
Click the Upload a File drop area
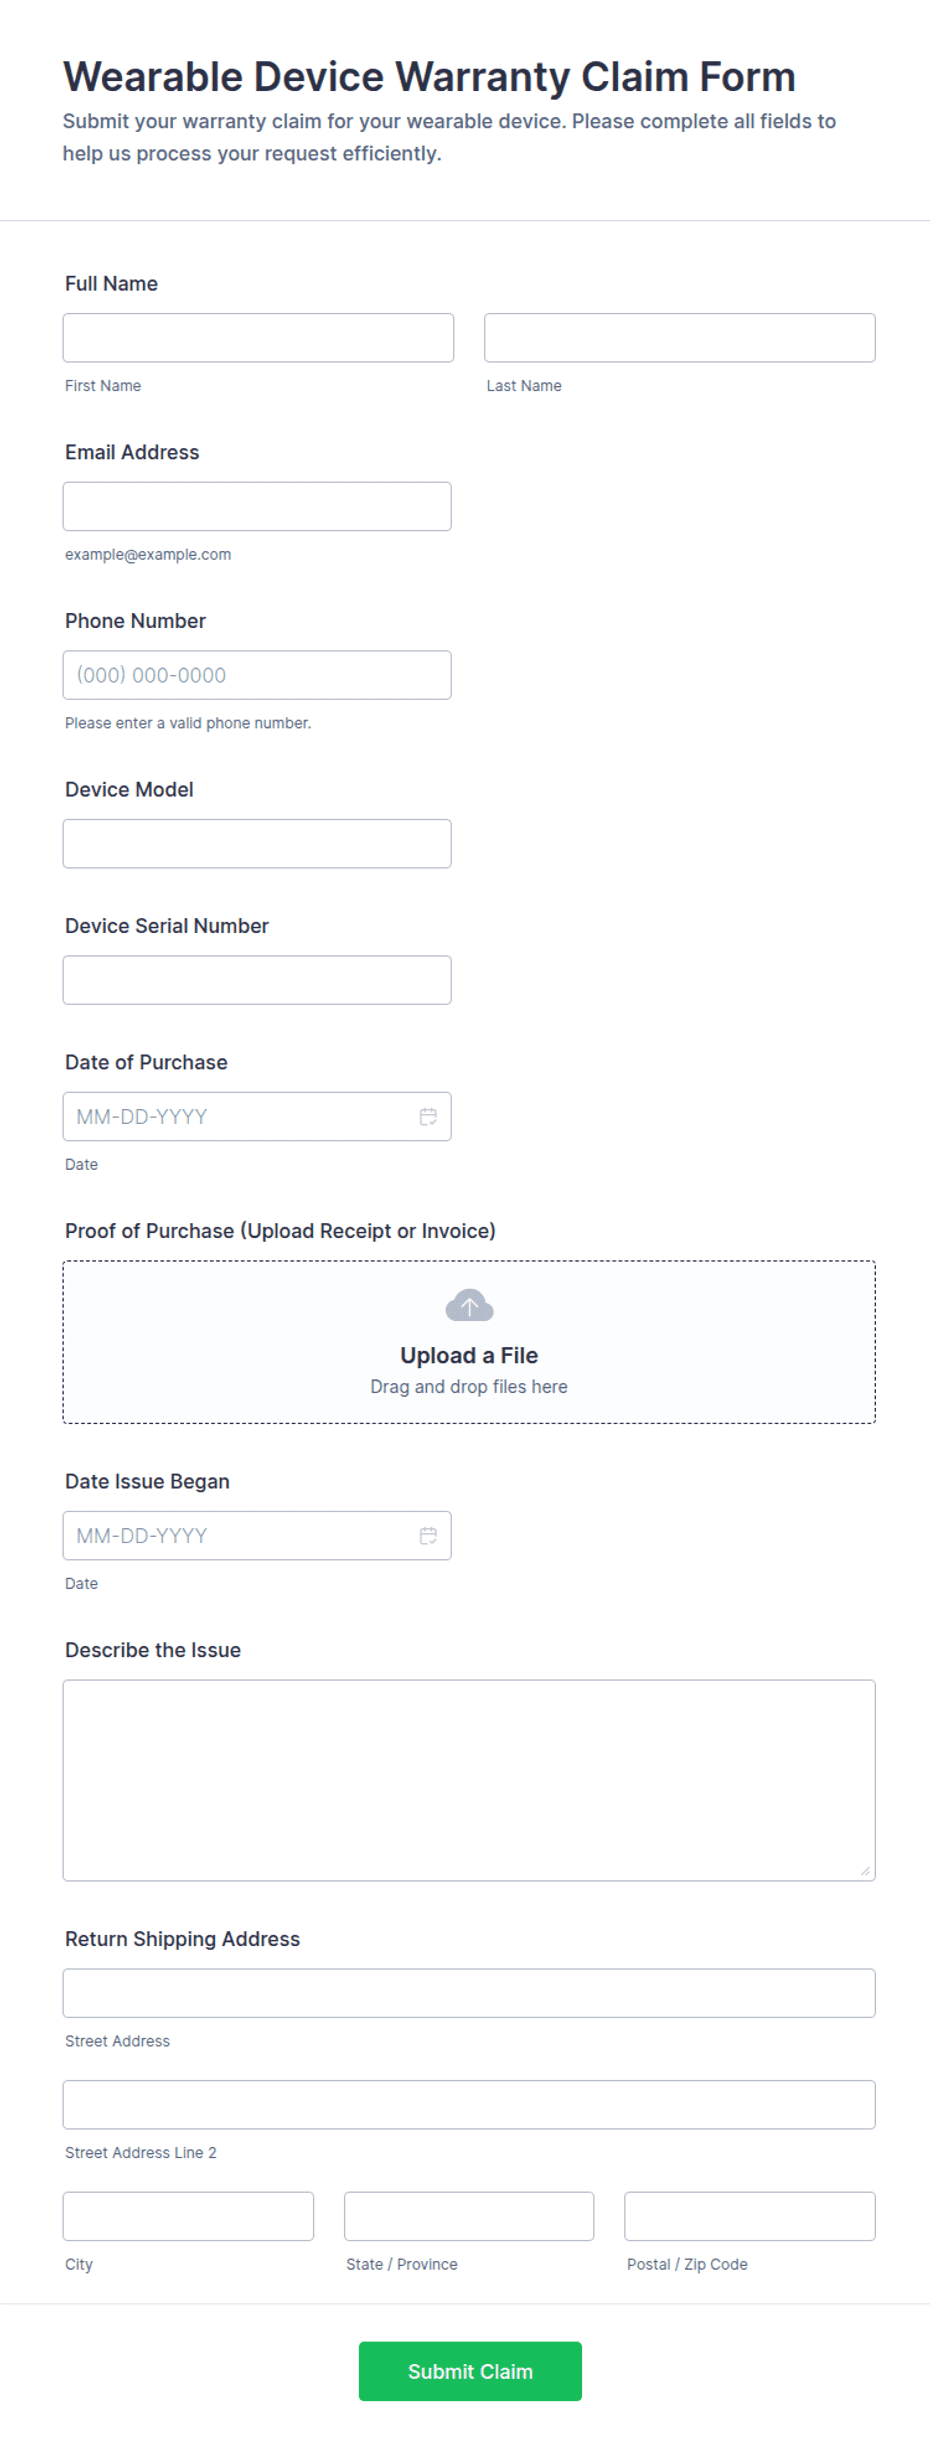pyautogui.click(x=469, y=1342)
